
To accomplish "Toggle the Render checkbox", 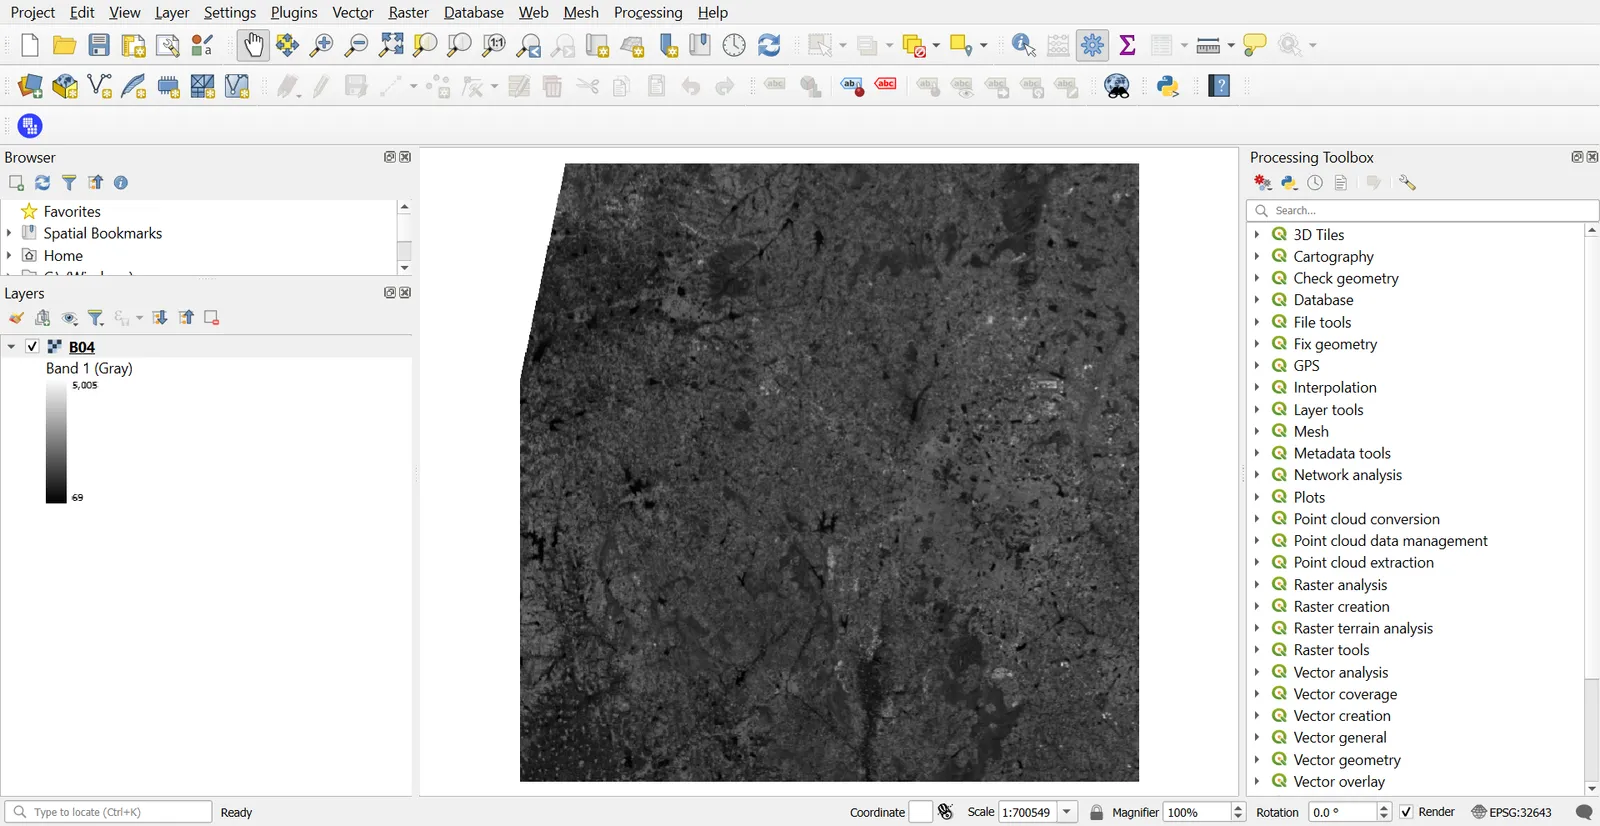I will (1407, 812).
